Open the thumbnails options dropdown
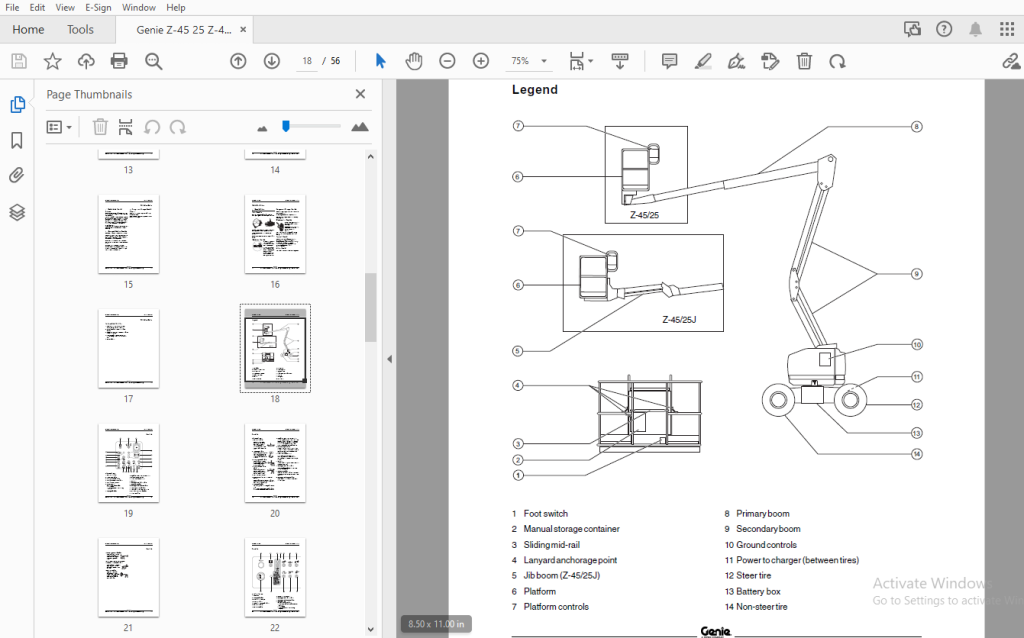Screen dimensions: 1024x638 click(x=59, y=127)
